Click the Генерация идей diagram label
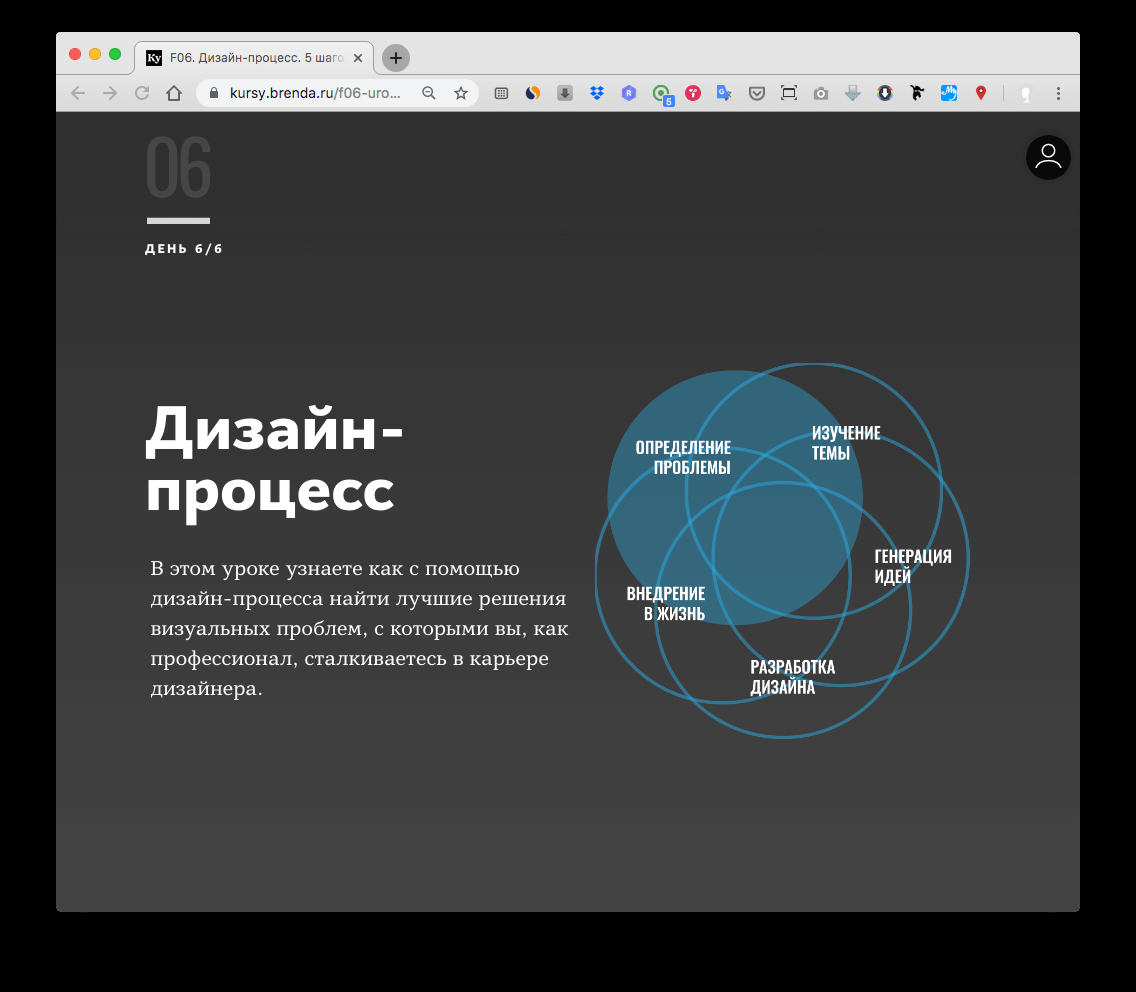Screen dimensions: 1136x992 [912, 566]
